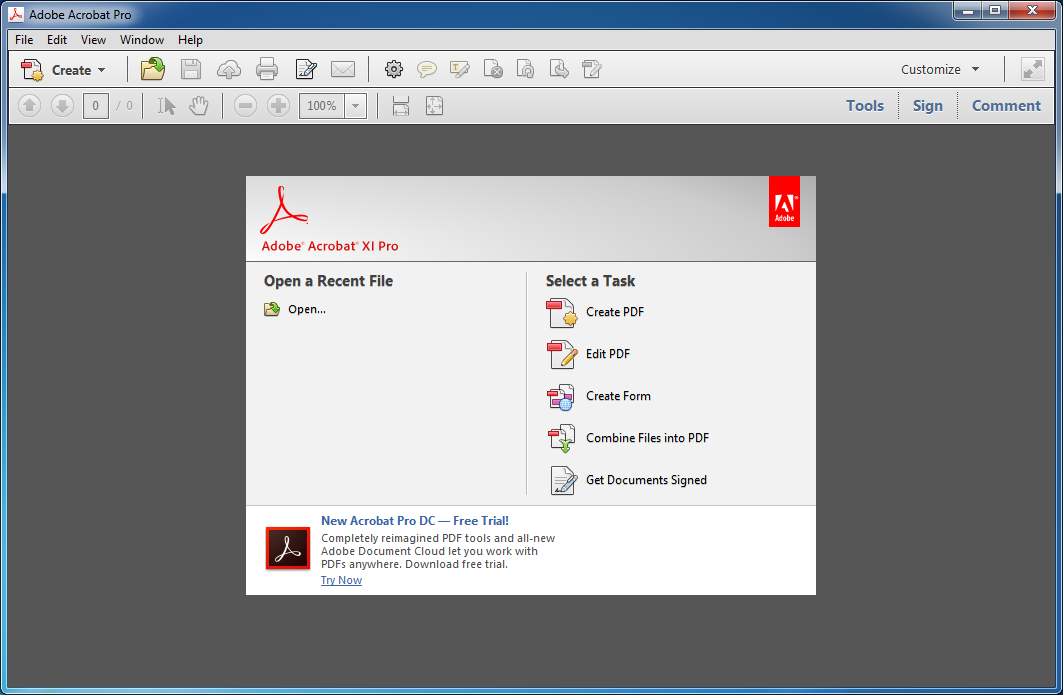Click the 100% zoom value field

322,106
